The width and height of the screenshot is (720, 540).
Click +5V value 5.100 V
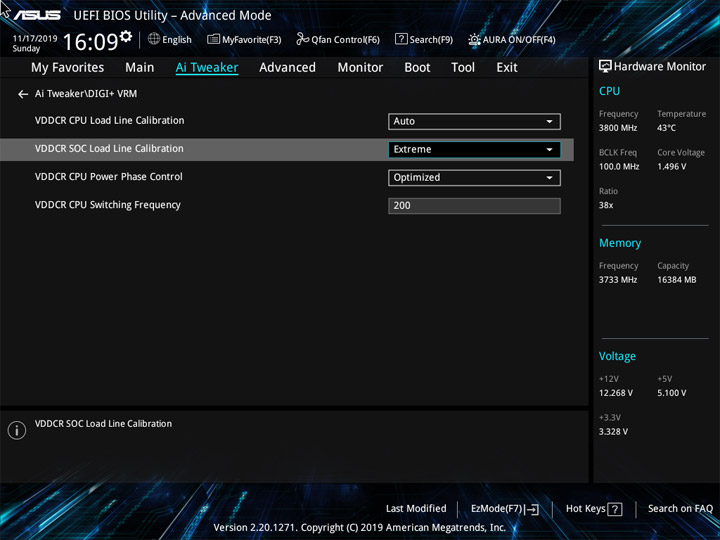tap(671, 393)
